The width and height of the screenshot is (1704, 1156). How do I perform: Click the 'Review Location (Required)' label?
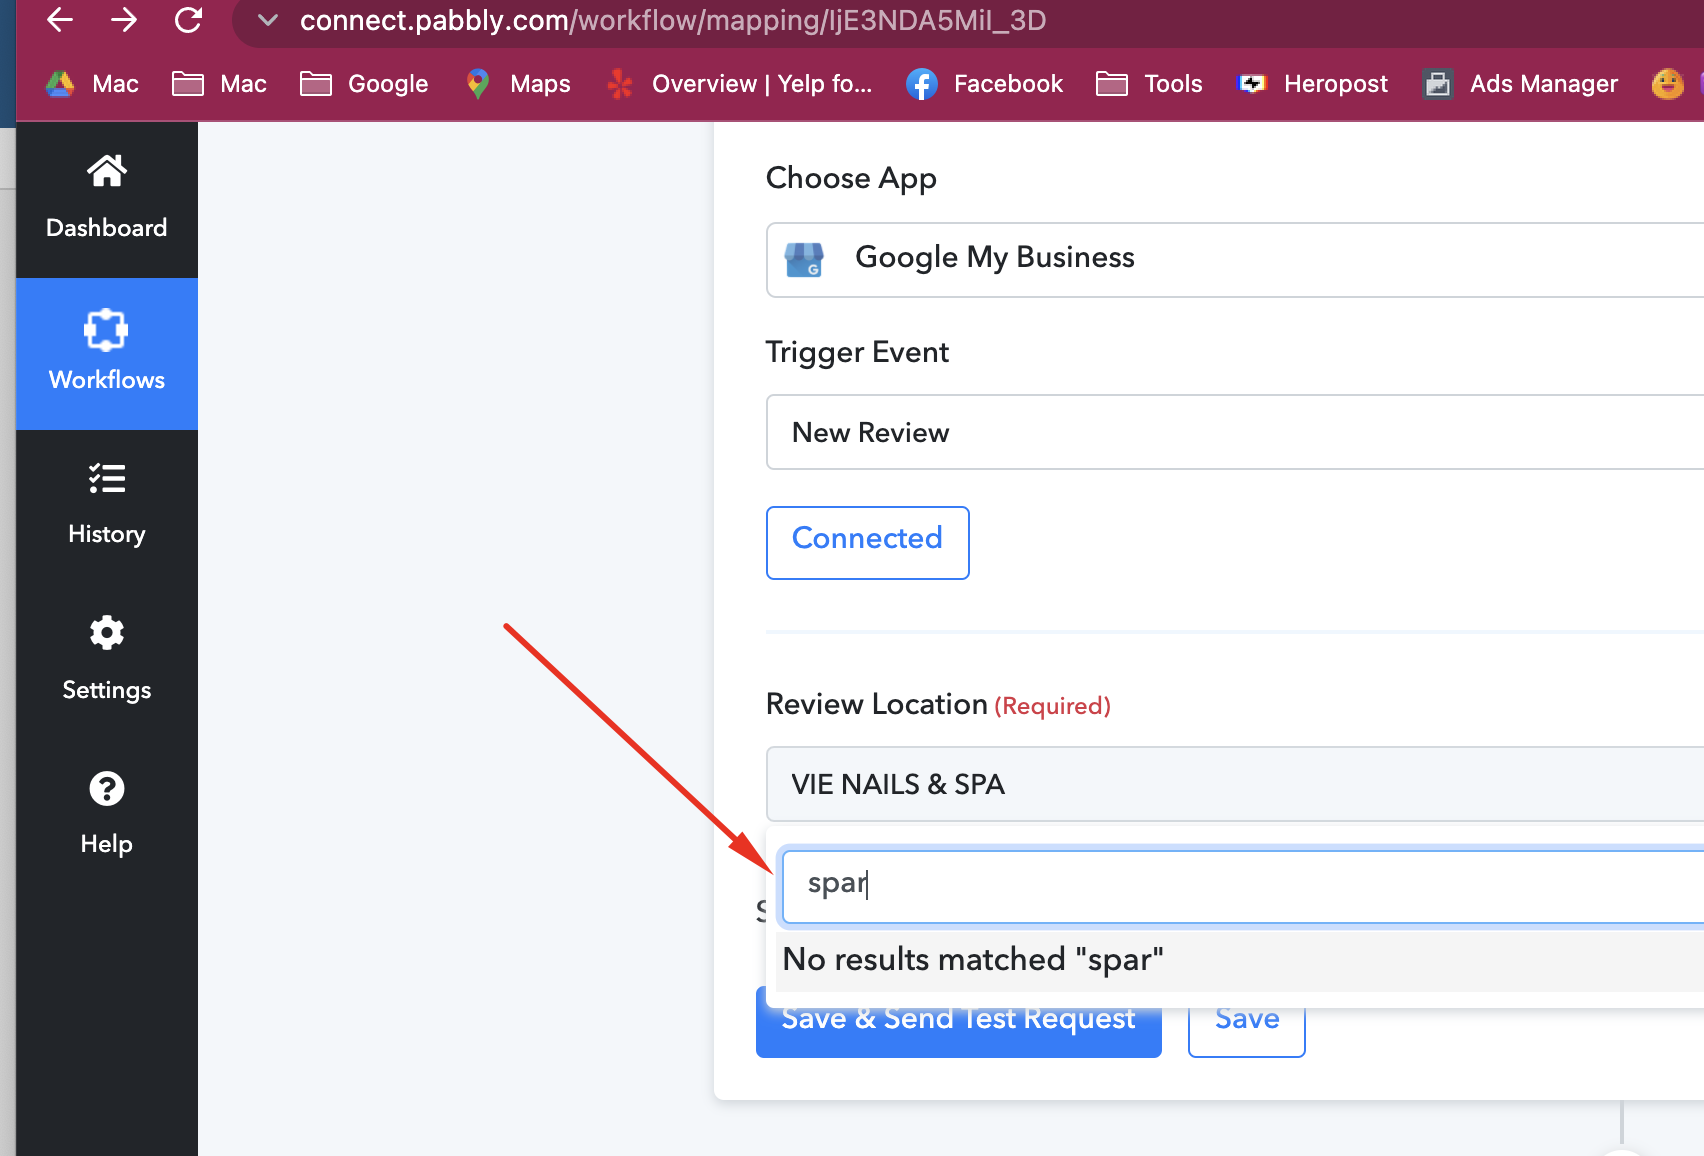[x=938, y=704]
